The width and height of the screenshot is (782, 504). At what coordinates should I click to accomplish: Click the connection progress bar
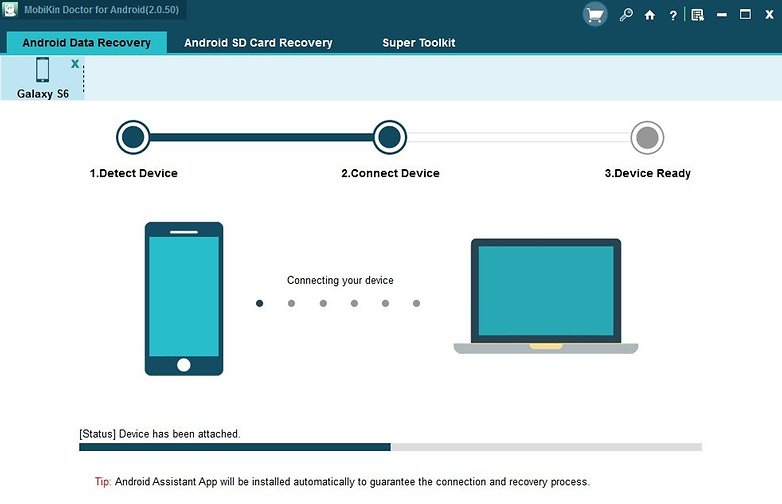click(390, 447)
